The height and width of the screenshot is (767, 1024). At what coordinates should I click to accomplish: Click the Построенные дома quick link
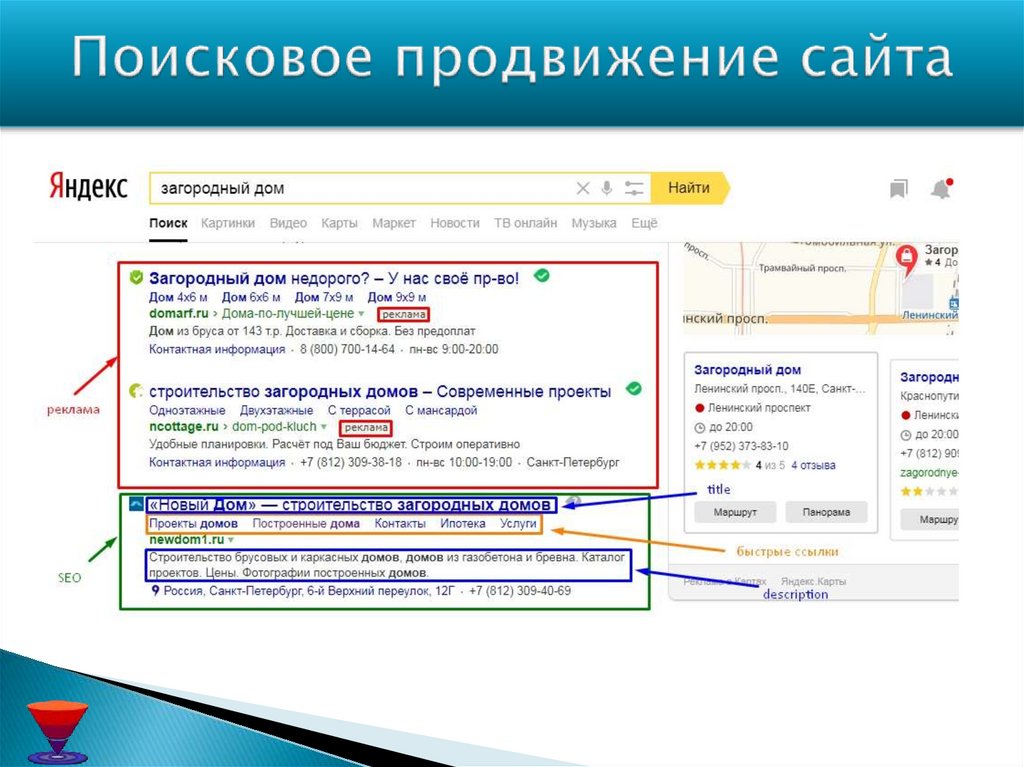pyautogui.click(x=306, y=523)
